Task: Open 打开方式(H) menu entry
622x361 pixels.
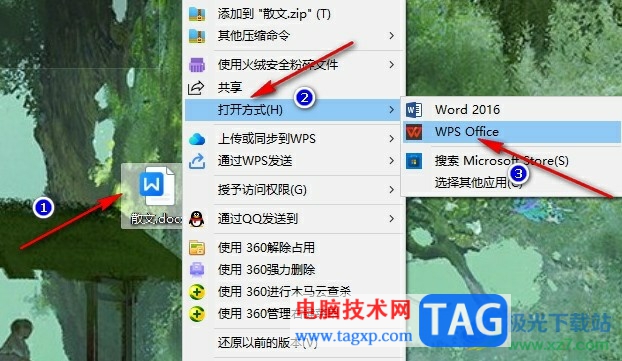Action: coord(294,110)
